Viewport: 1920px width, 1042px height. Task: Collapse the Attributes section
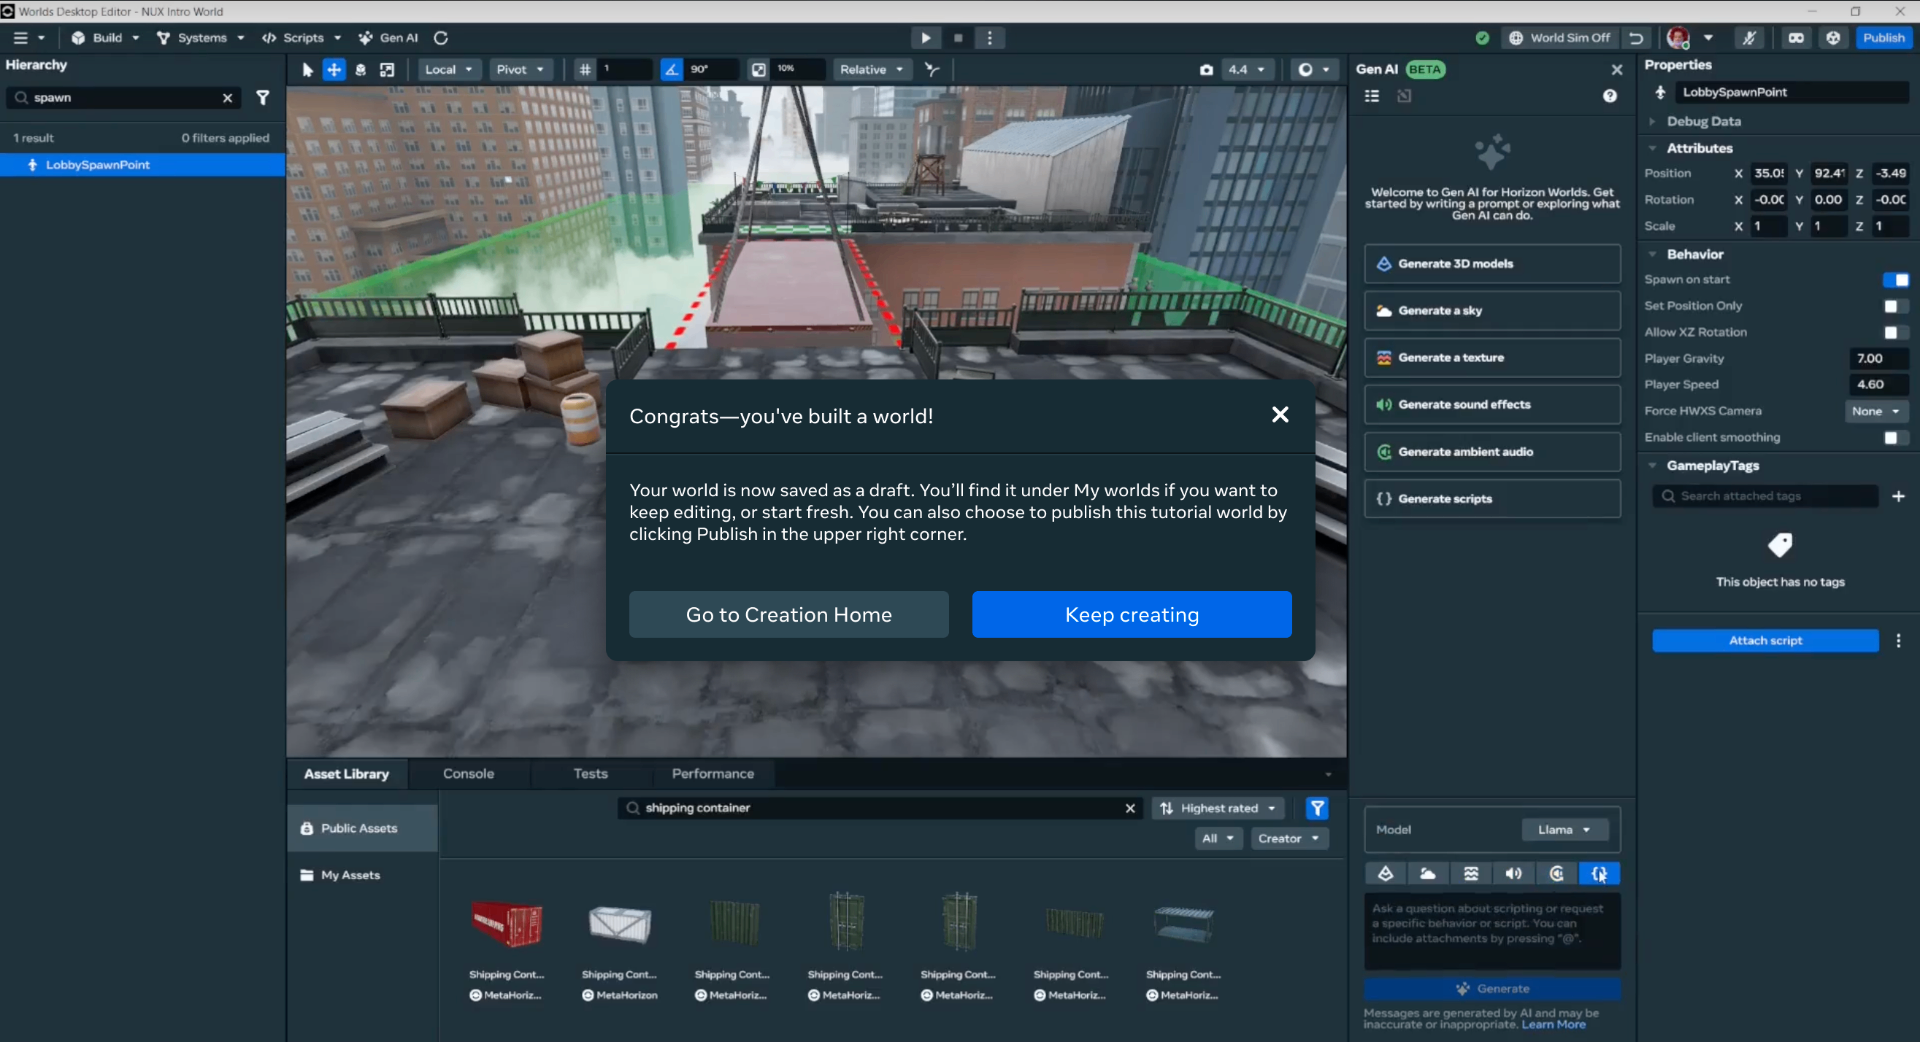[1653, 148]
